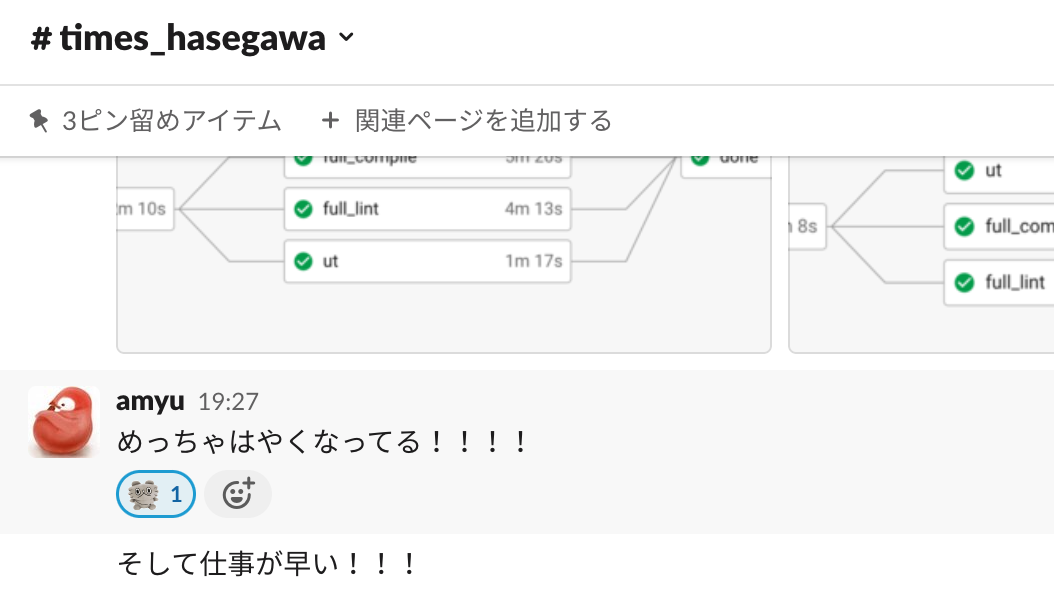Viewport: 1054px width, 594px height.
Task: Select 関連ページを追加する link
Action: click(483, 121)
